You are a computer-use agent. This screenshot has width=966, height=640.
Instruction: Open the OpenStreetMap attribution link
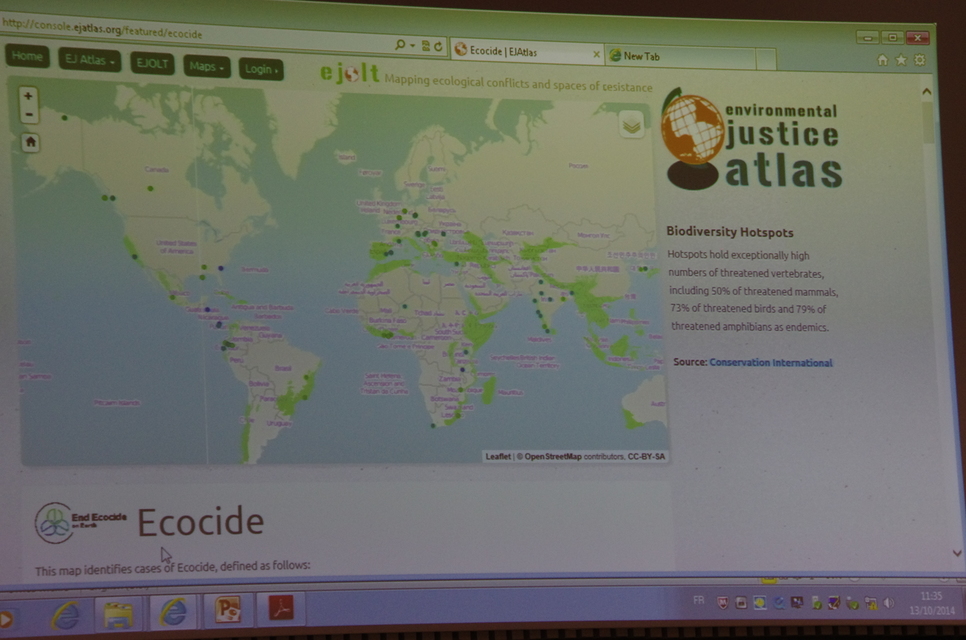click(553, 456)
